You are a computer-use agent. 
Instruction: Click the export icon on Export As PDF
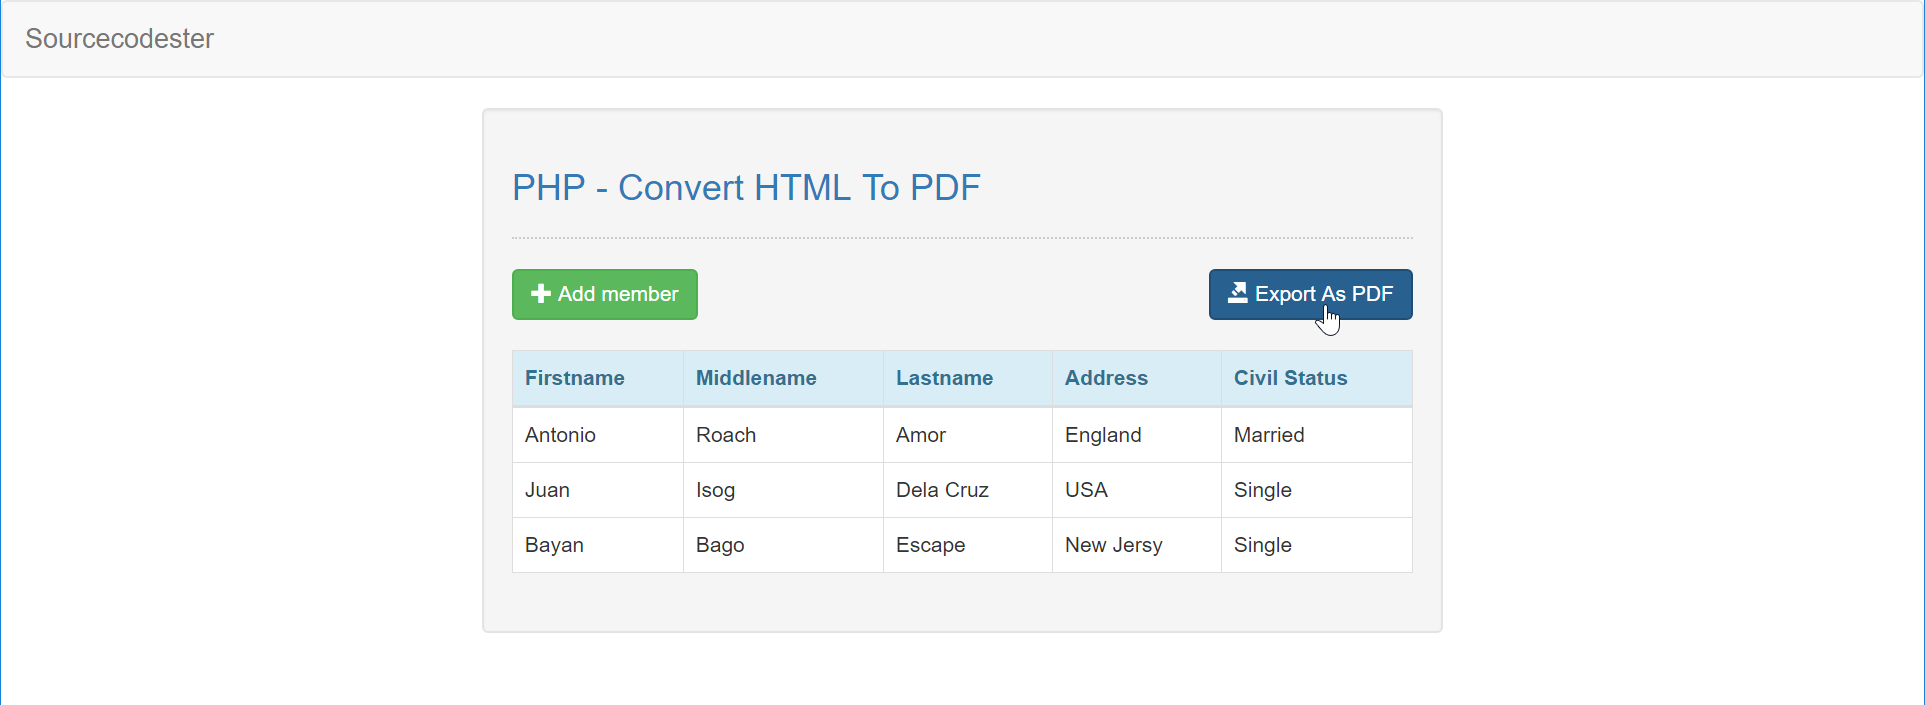click(x=1237, y=293)
